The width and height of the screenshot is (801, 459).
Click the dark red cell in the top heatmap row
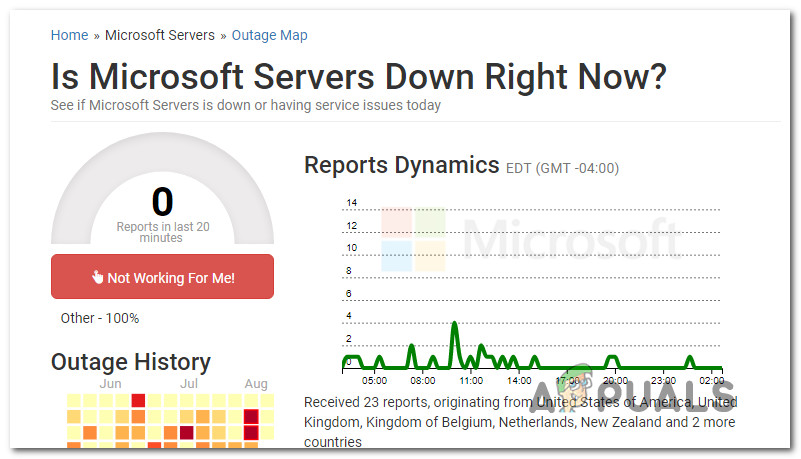pos(138,401)
